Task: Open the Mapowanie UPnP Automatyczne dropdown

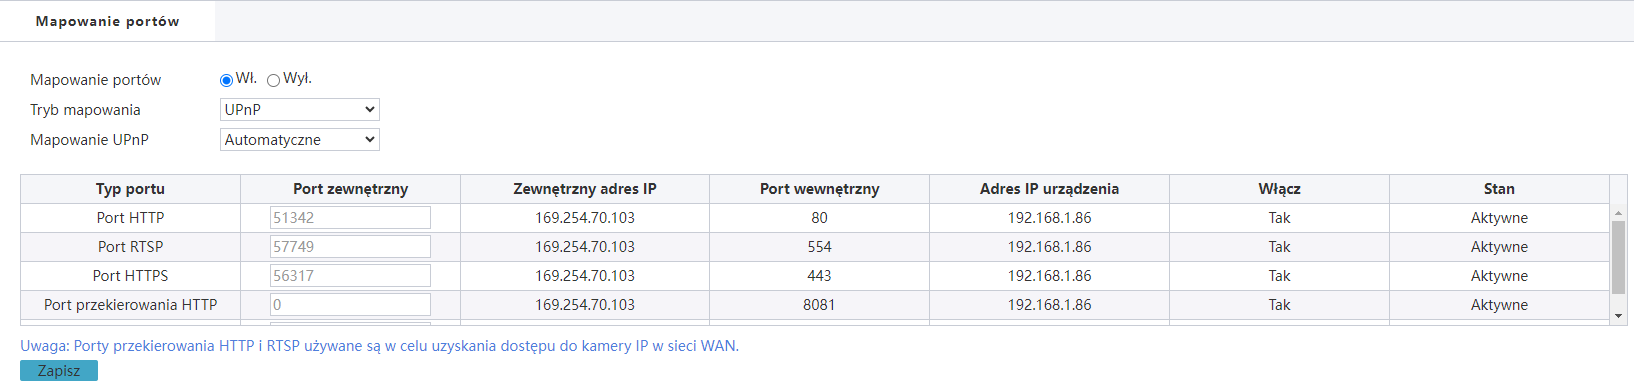Action: tap(300, 140)
